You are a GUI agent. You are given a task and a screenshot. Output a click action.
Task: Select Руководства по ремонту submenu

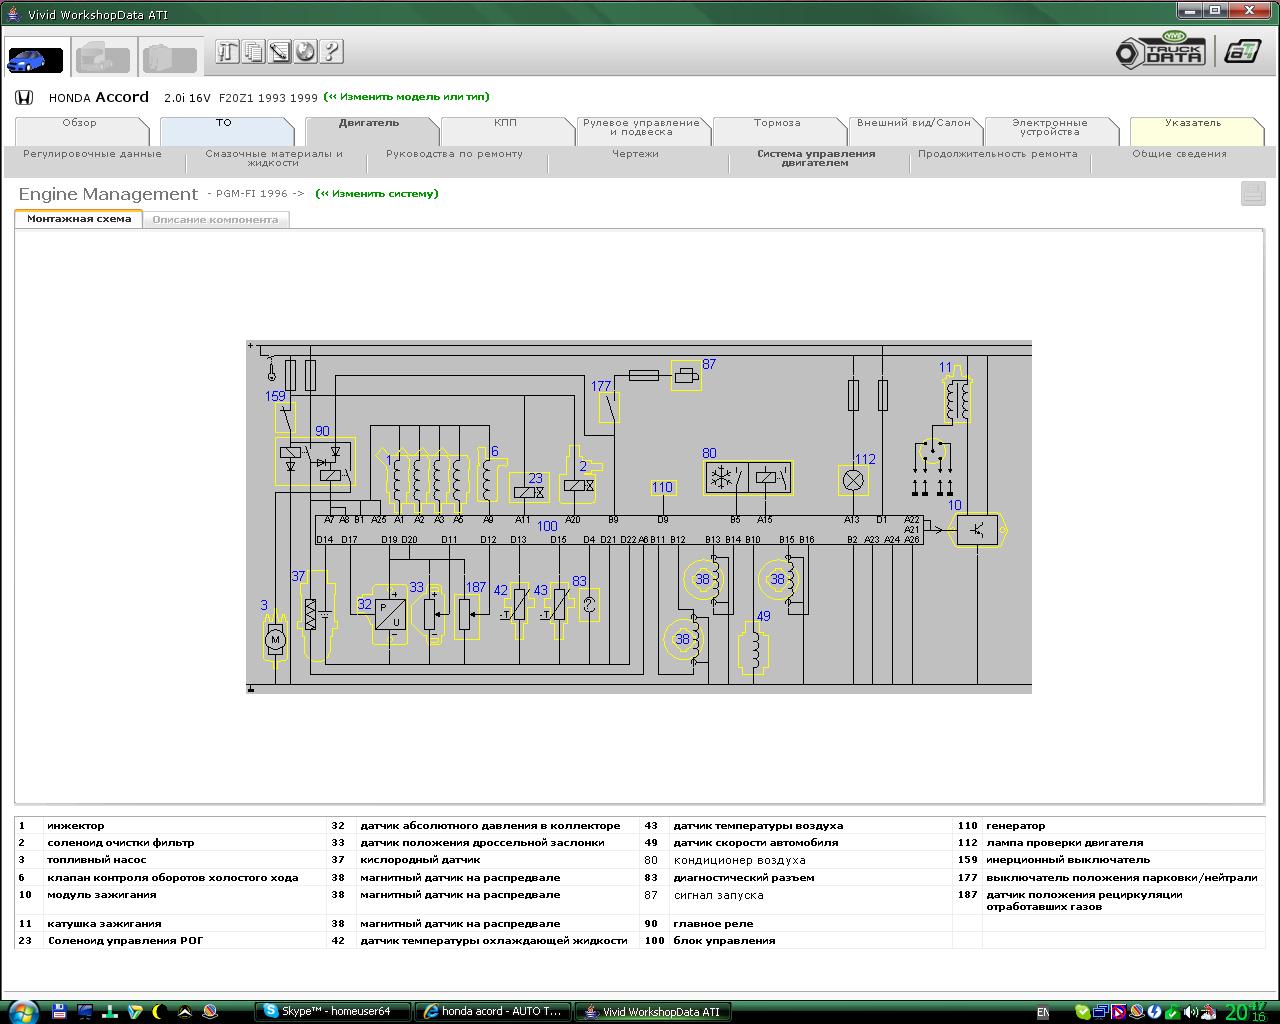coord(454,155)
